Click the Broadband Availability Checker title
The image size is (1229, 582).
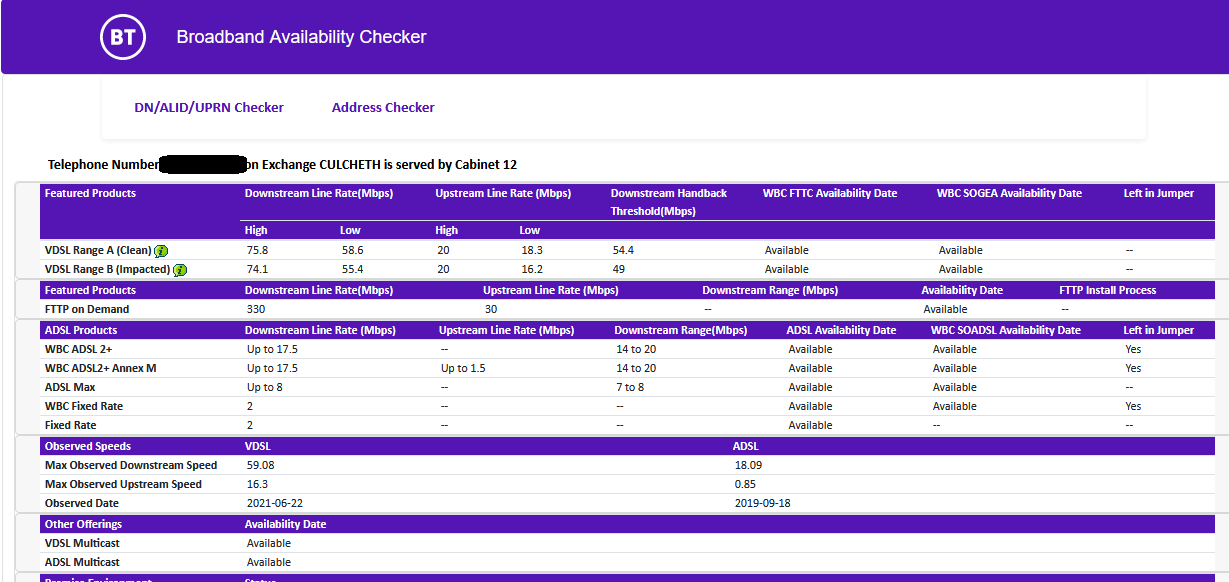point(302,37)
